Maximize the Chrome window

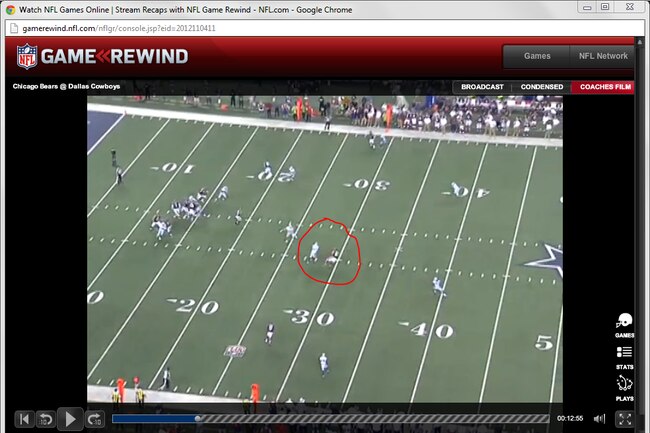pyautogui.click(x=605, y=7)
